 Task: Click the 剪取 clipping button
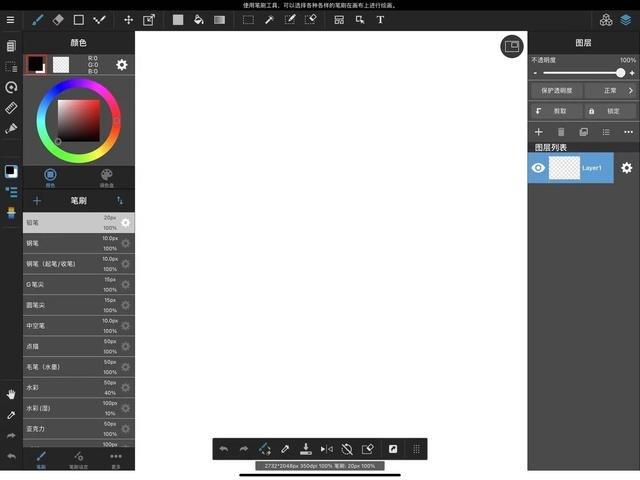[555, 111]
